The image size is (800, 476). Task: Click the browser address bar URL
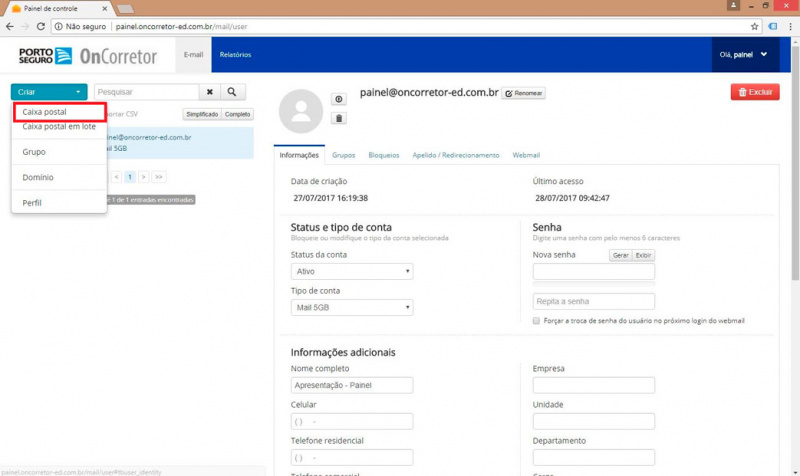[x=181, y=27]
